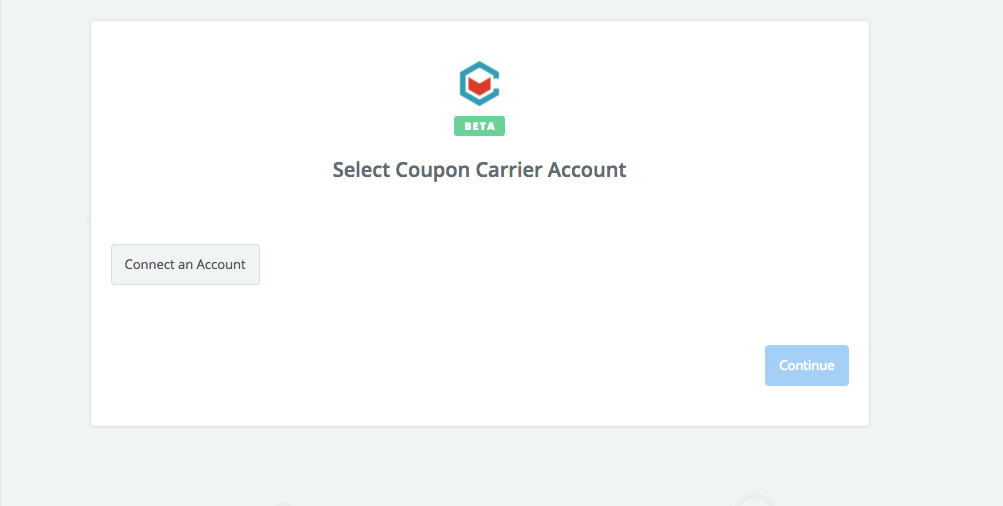Click the faint circle outline at bottom right

(755, 500)
